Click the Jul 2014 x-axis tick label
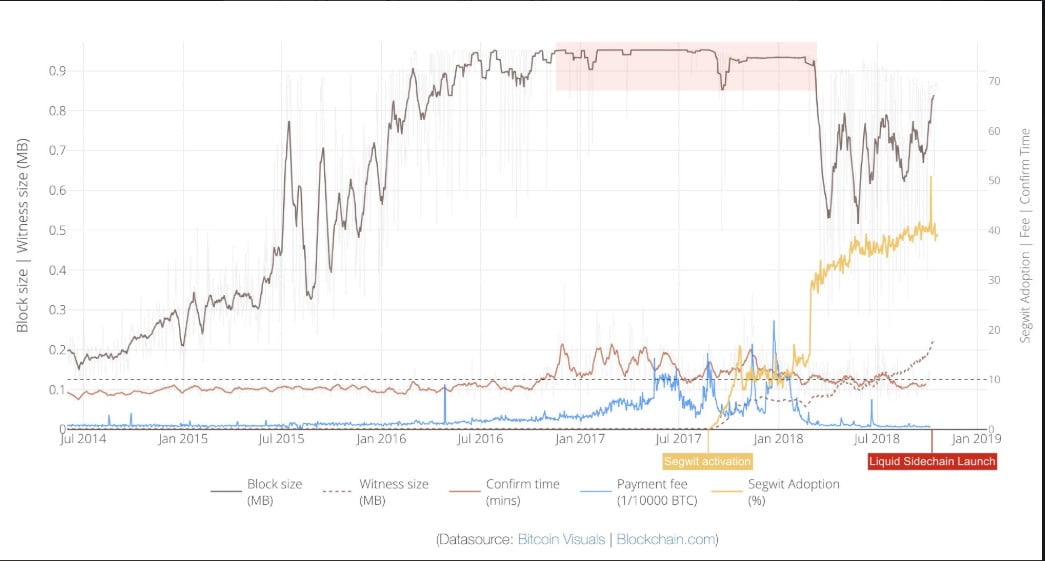The width and height of the screenshot is (1045, 561). [x=80, y=438]
